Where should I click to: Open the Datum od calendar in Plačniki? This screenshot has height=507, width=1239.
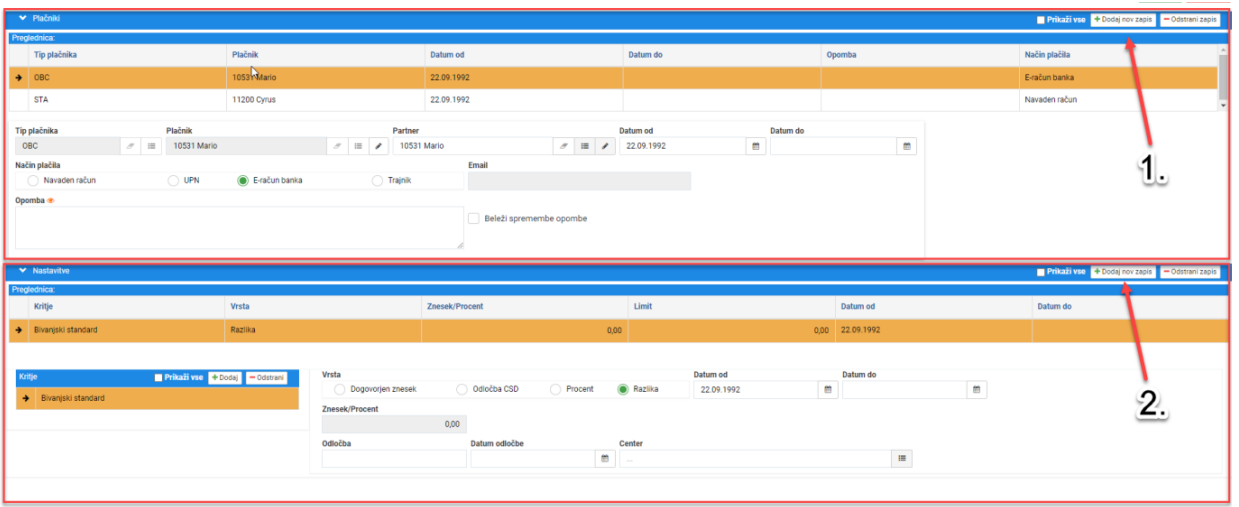(x=755, y=146)
